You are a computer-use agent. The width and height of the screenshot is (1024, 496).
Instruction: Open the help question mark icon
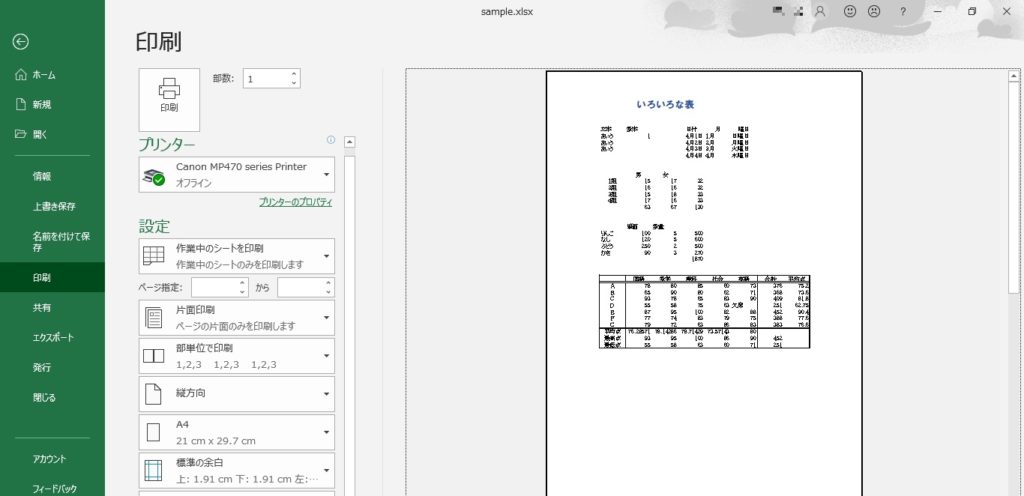902,11
